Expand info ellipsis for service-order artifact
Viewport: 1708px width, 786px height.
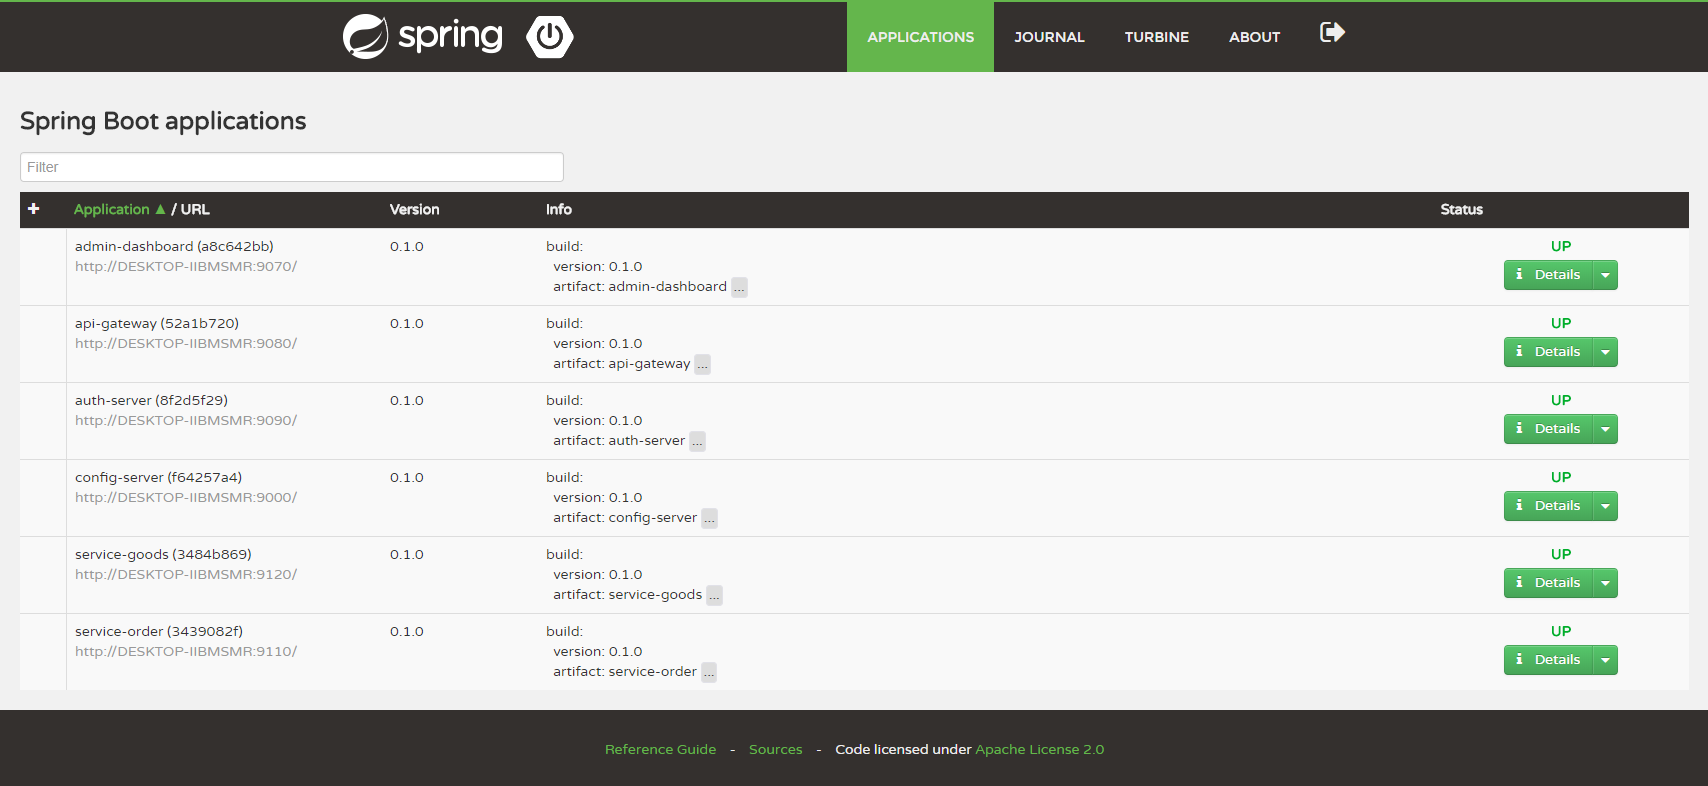pos(709,673)
